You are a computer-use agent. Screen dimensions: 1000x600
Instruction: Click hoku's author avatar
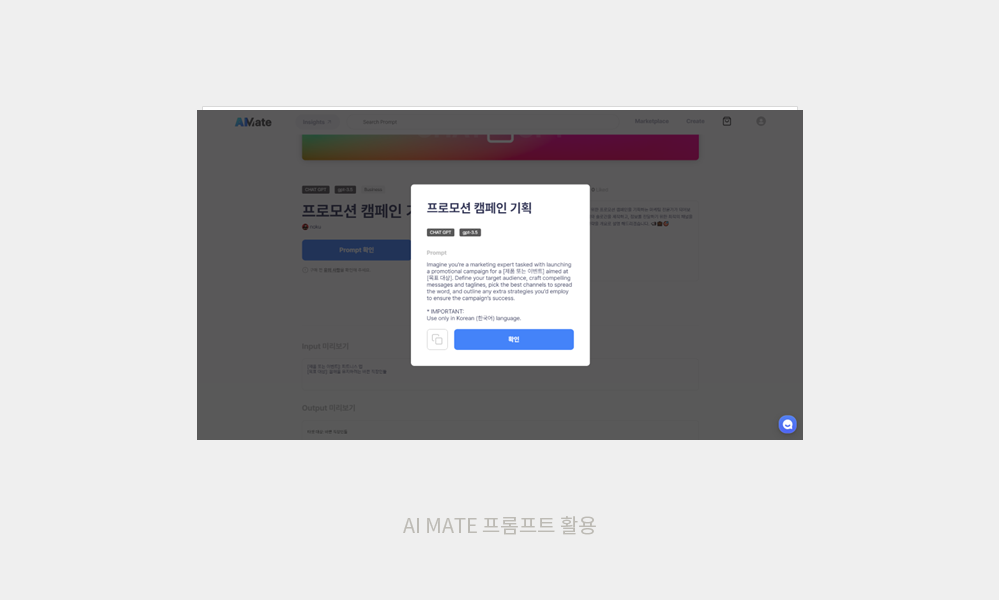tap(303, 225)
